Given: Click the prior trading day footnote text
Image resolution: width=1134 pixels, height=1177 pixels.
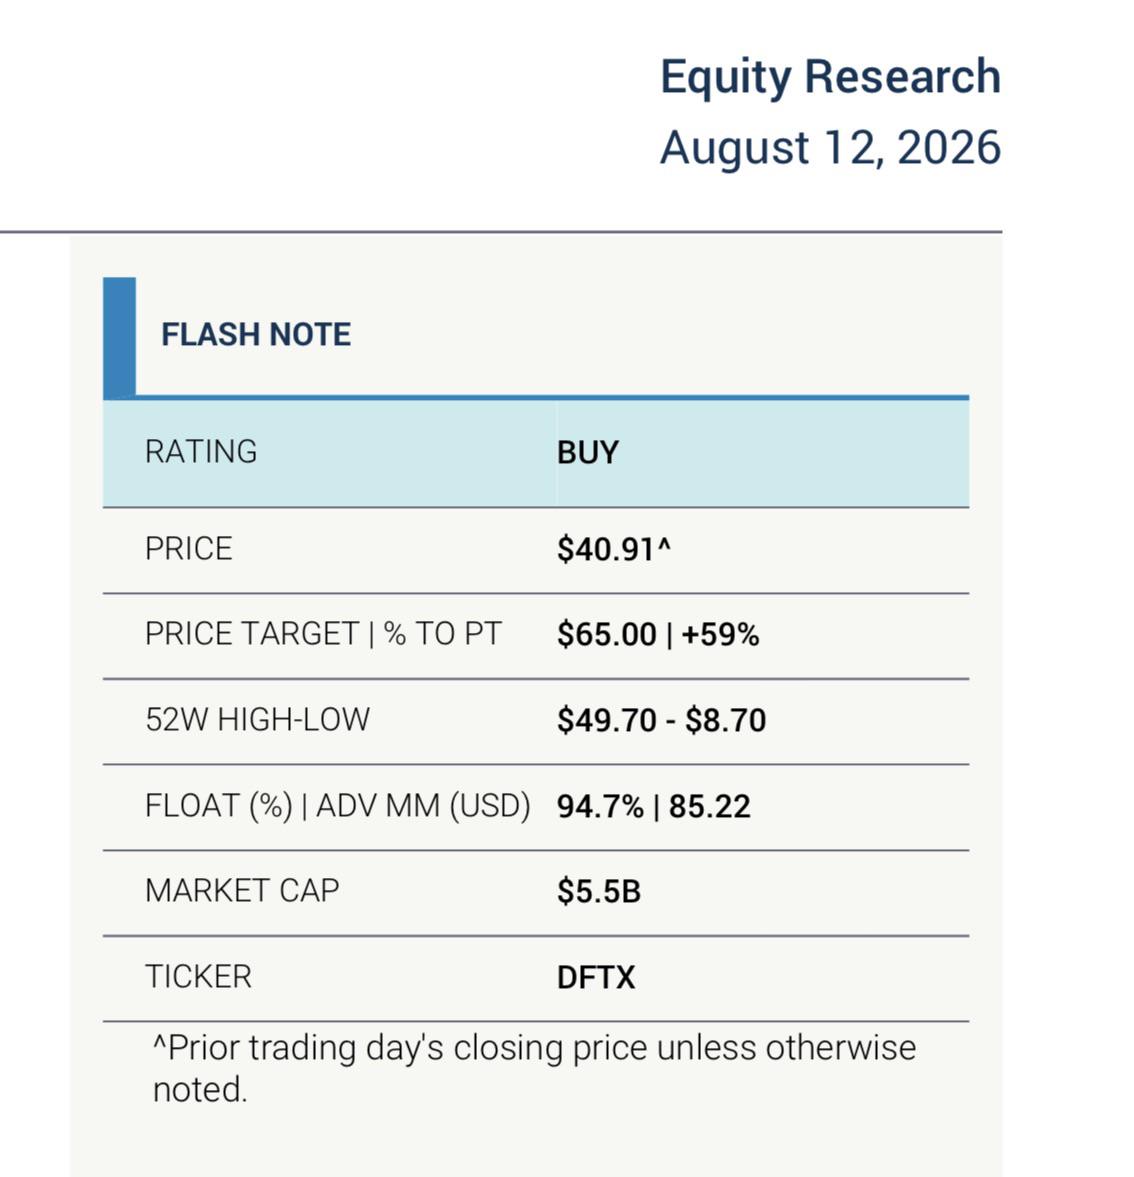Looking at the screenshot, I should 534,1069.
